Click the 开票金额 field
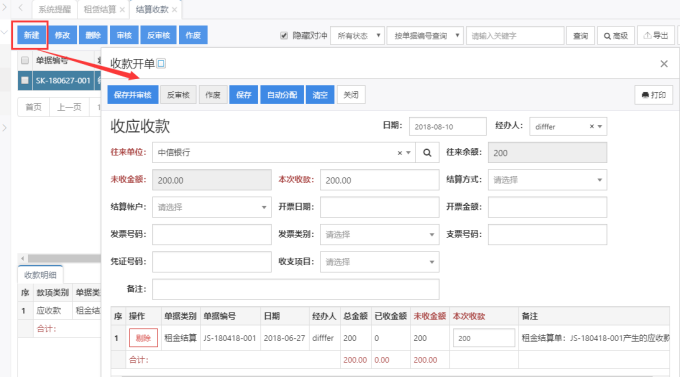 click(x=547, y=207)
